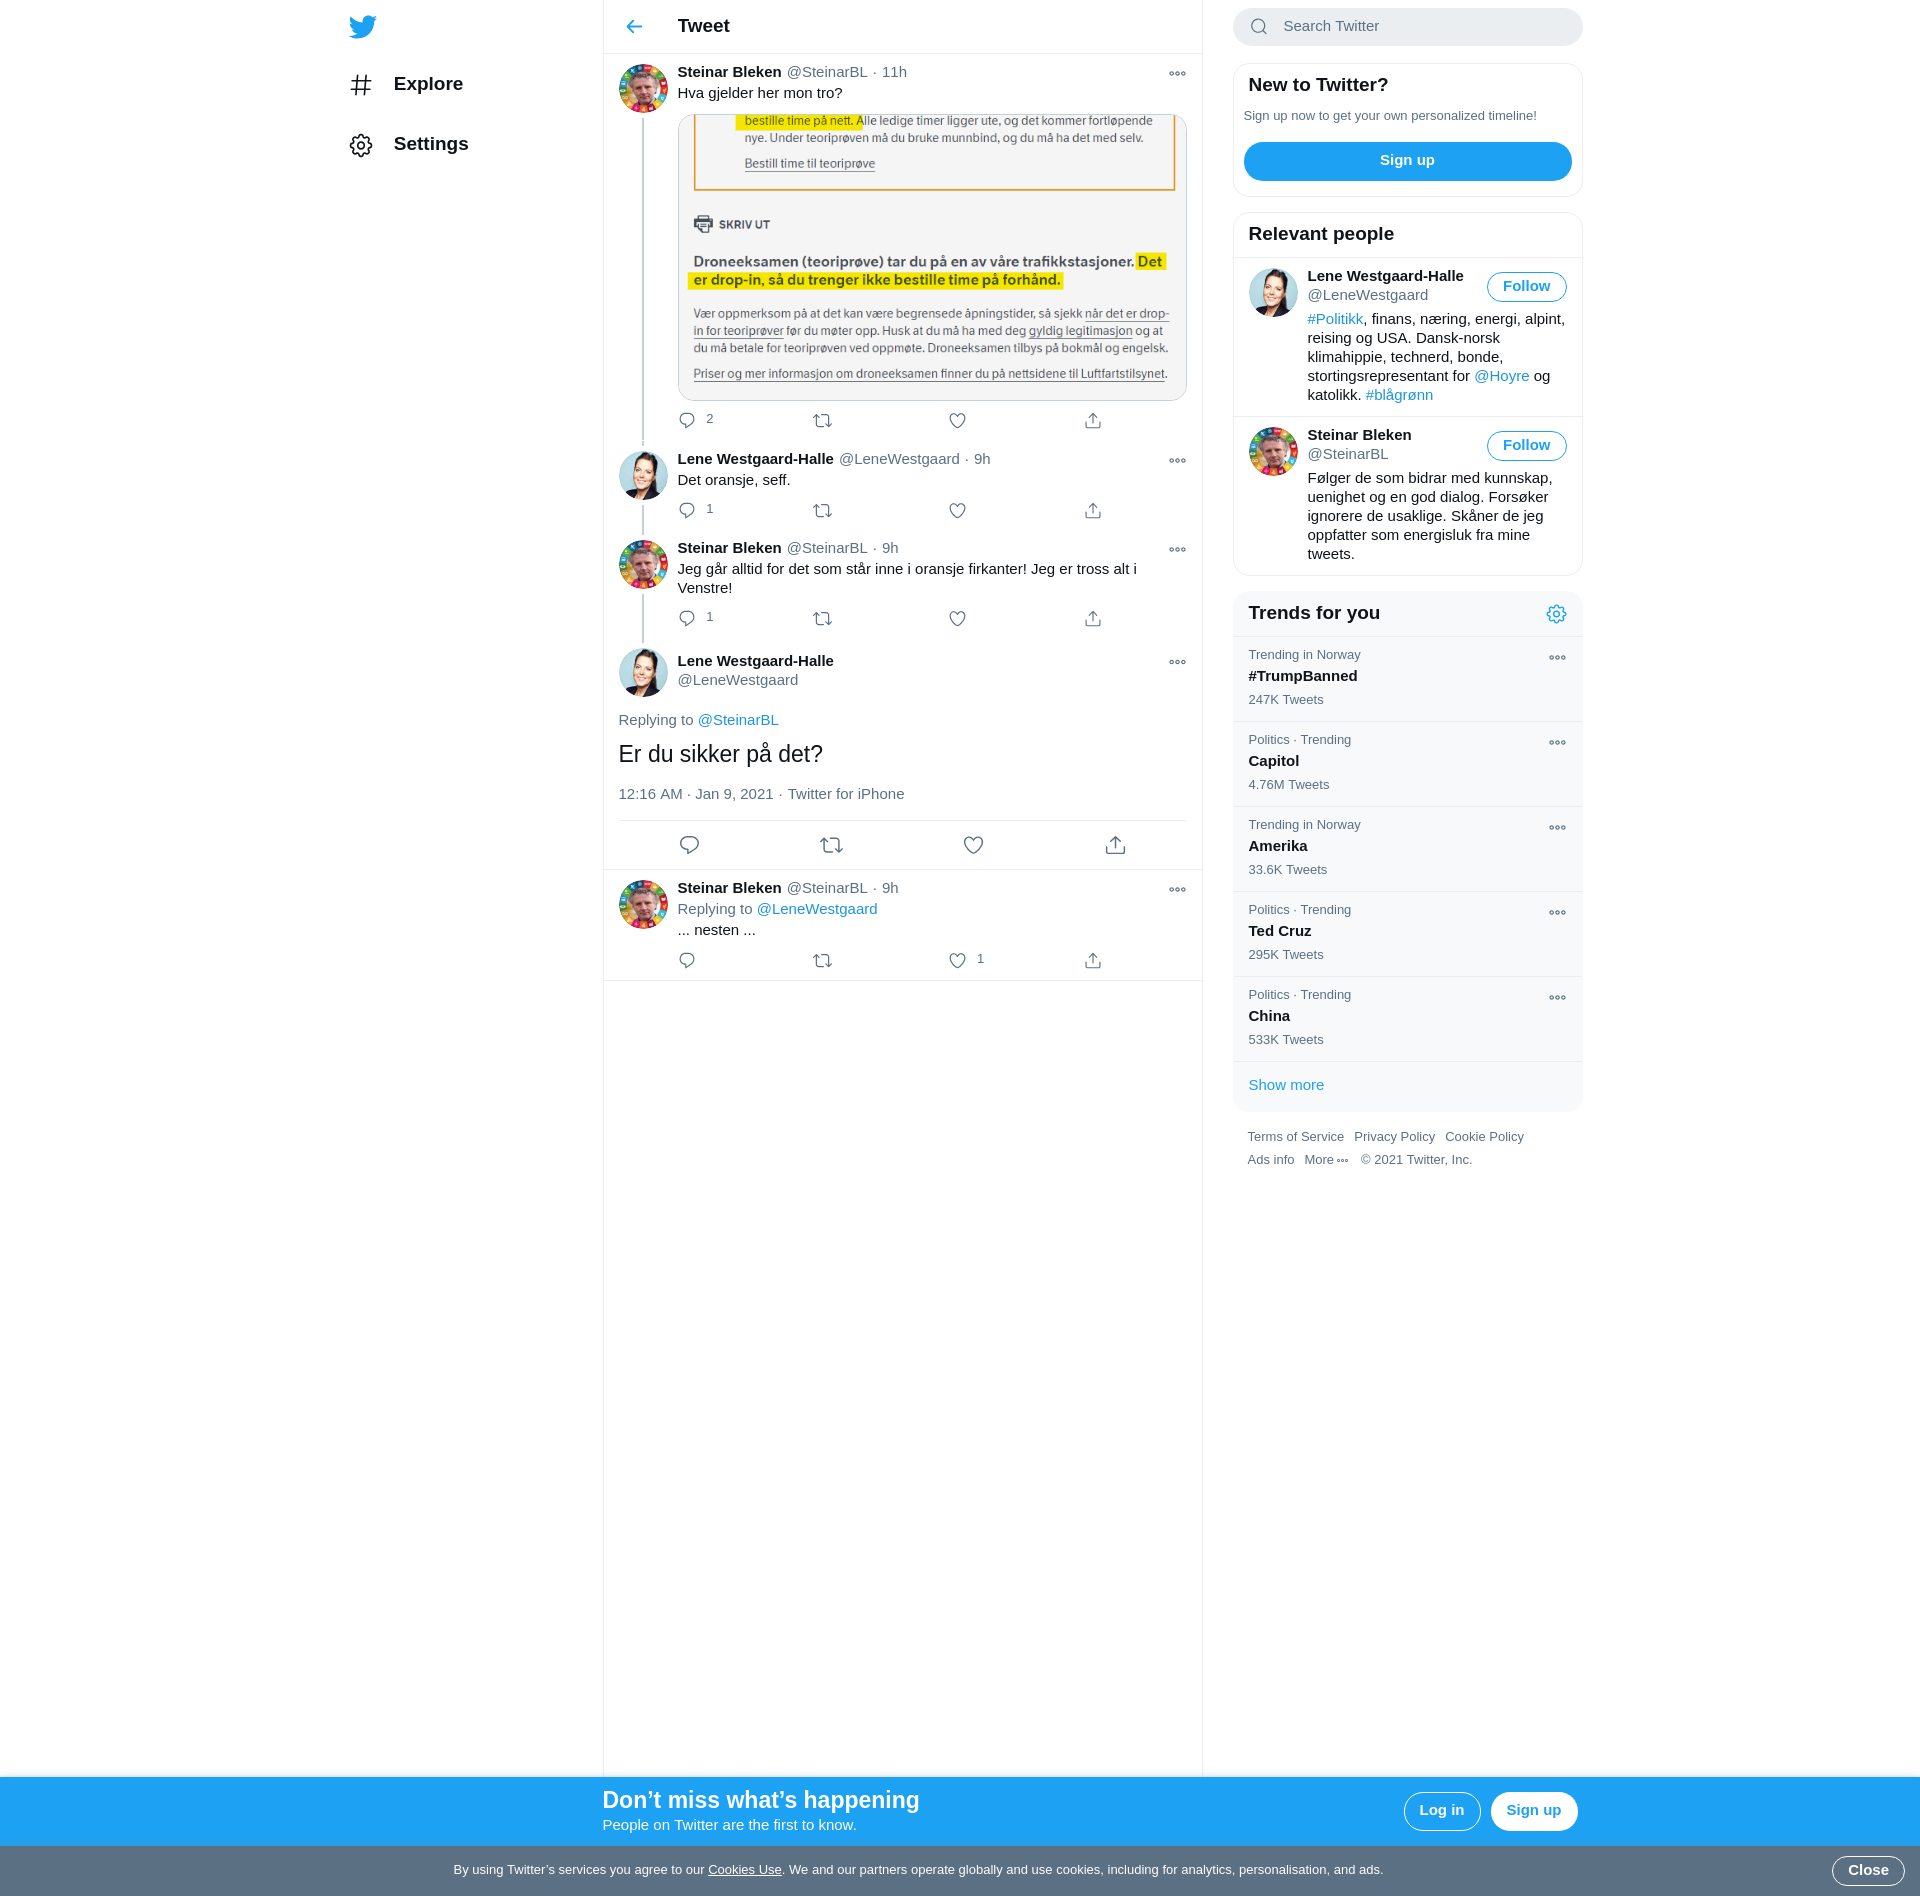This screenshot has width=1920, height=1896.
Task: Follow Lene Westgaard-Halle
Action: (x=1526, y=287)
